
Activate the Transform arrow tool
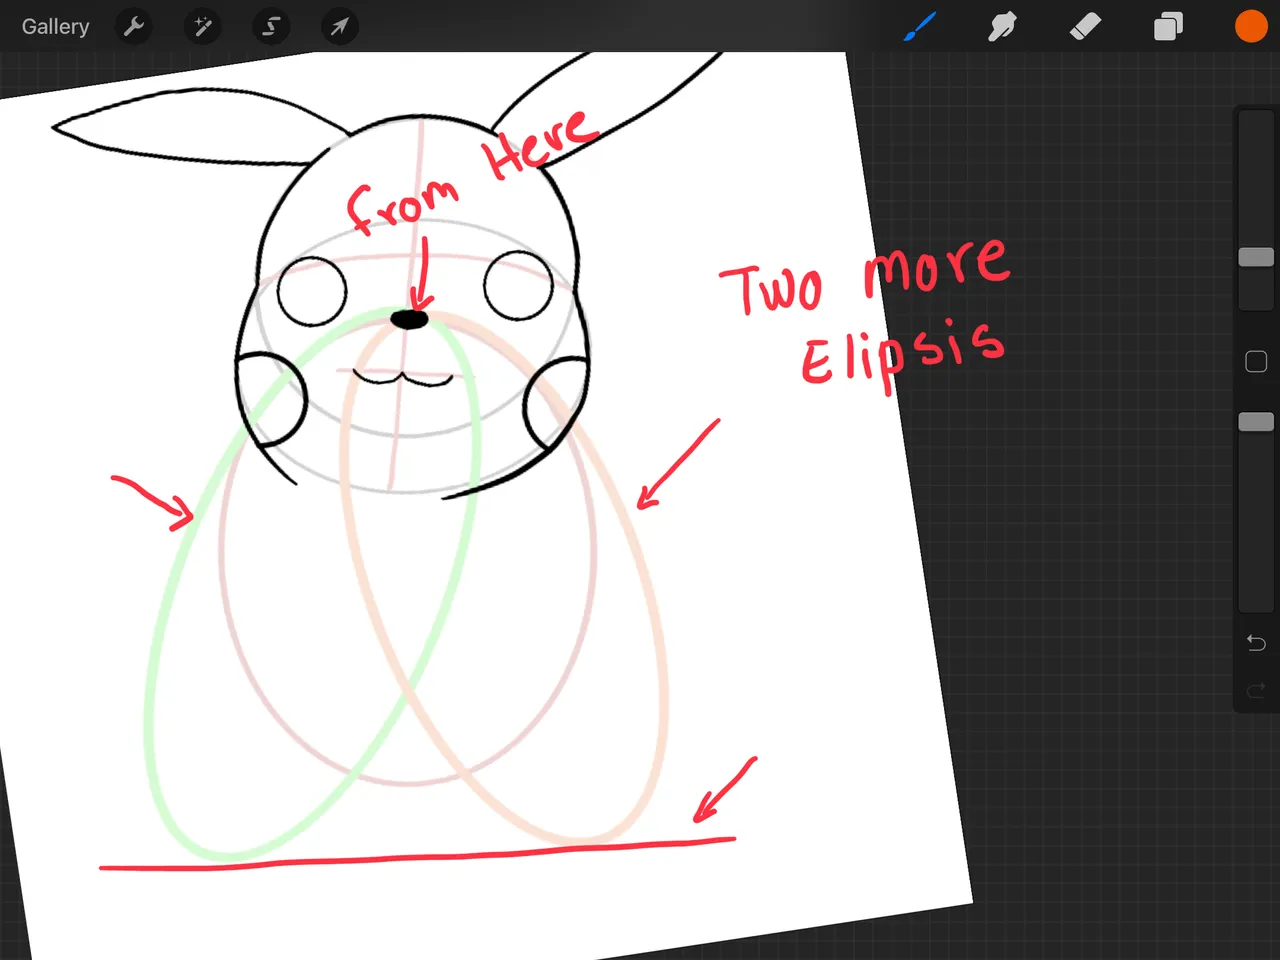(339, 27)
